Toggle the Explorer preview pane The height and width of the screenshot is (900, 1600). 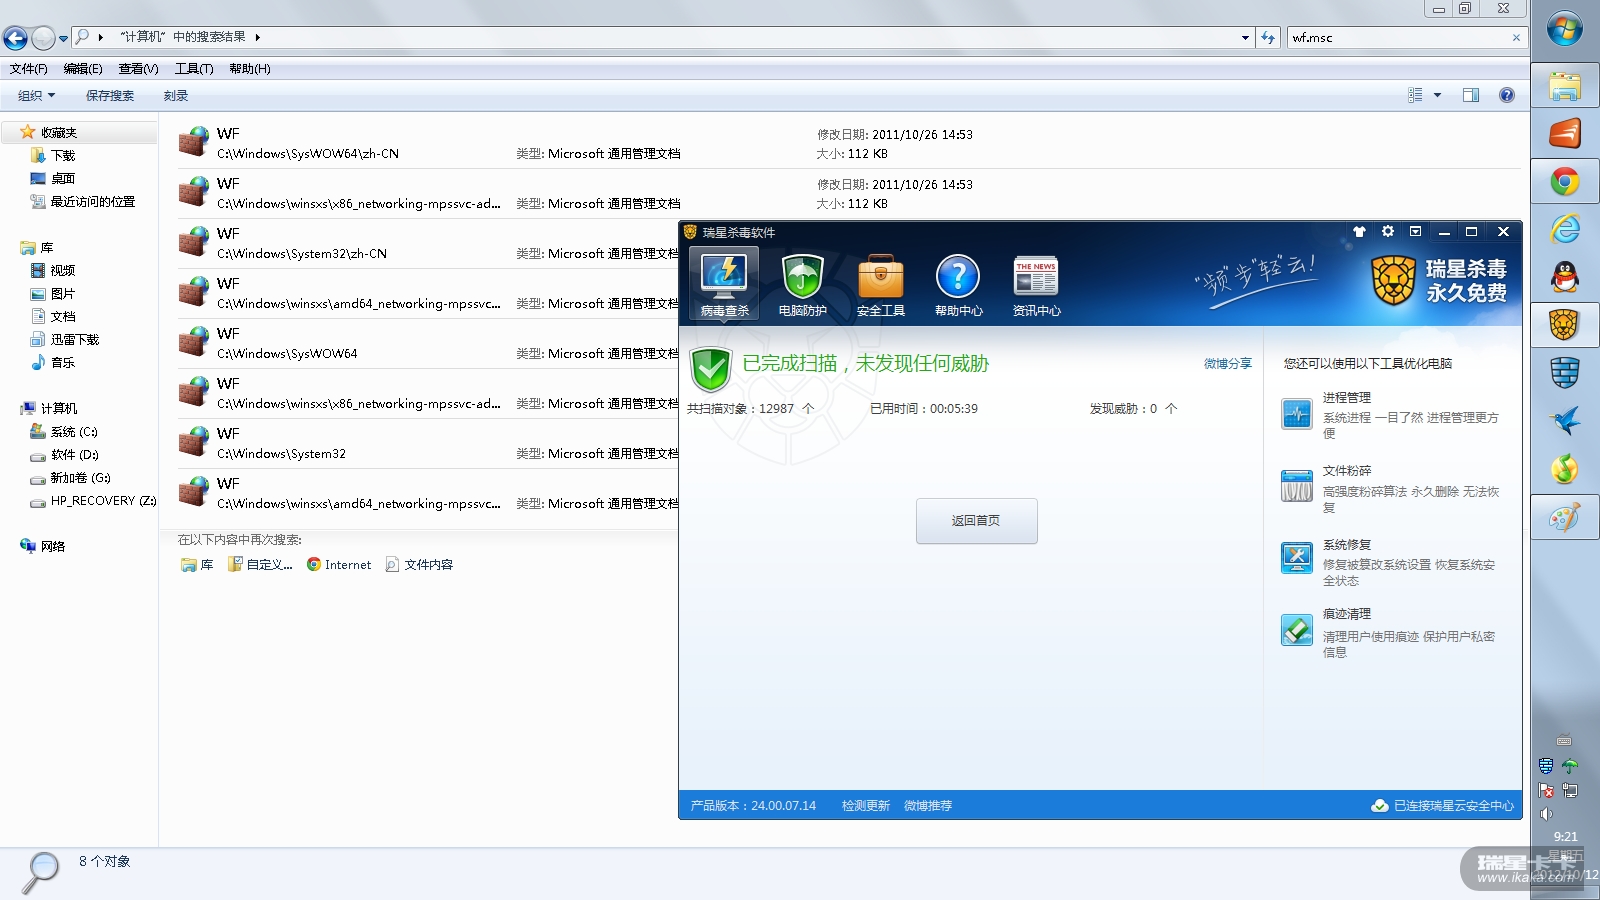click(x=1471, y=96)
